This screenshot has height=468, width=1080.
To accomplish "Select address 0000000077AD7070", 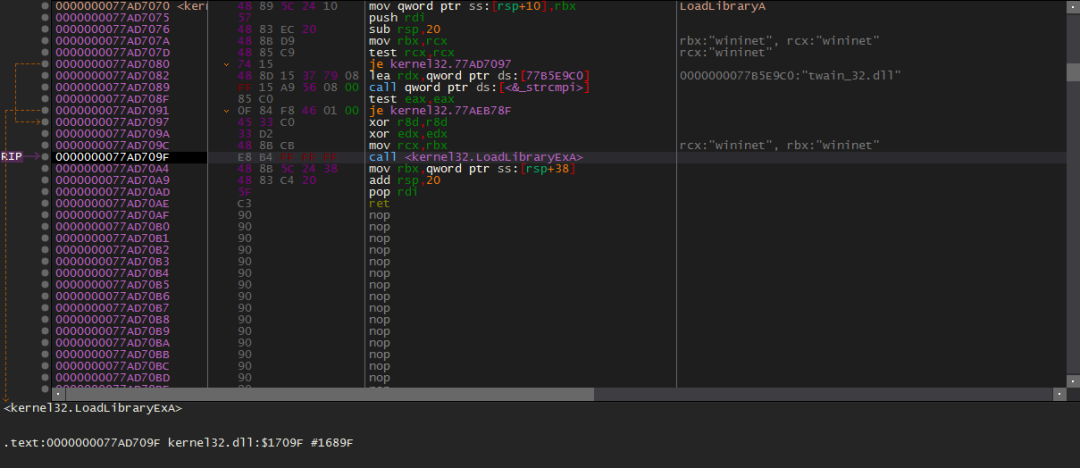I will pyautogui.click(x=112, y=6).
